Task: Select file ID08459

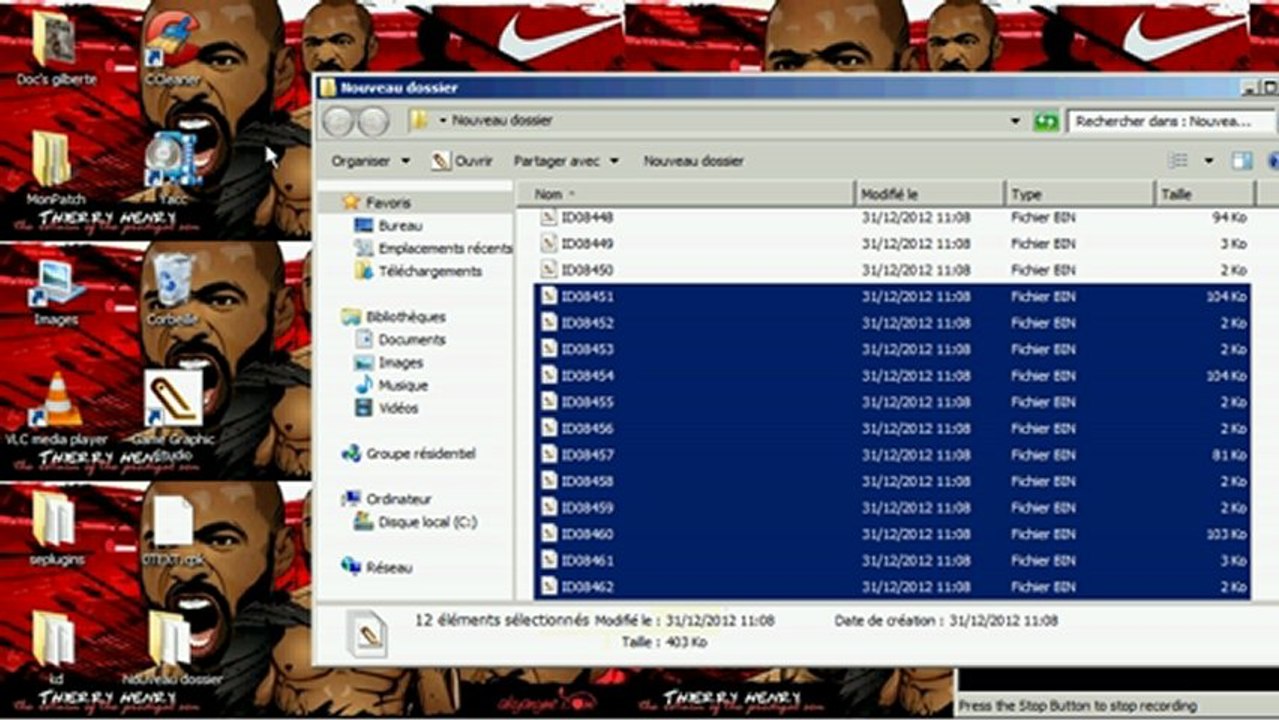Action: click(892, 507)
